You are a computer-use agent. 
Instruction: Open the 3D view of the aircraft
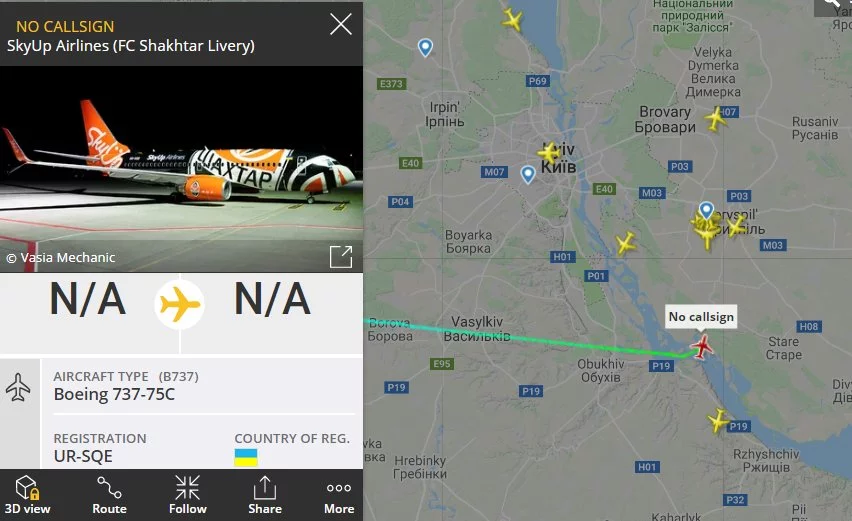coord(27,495)
